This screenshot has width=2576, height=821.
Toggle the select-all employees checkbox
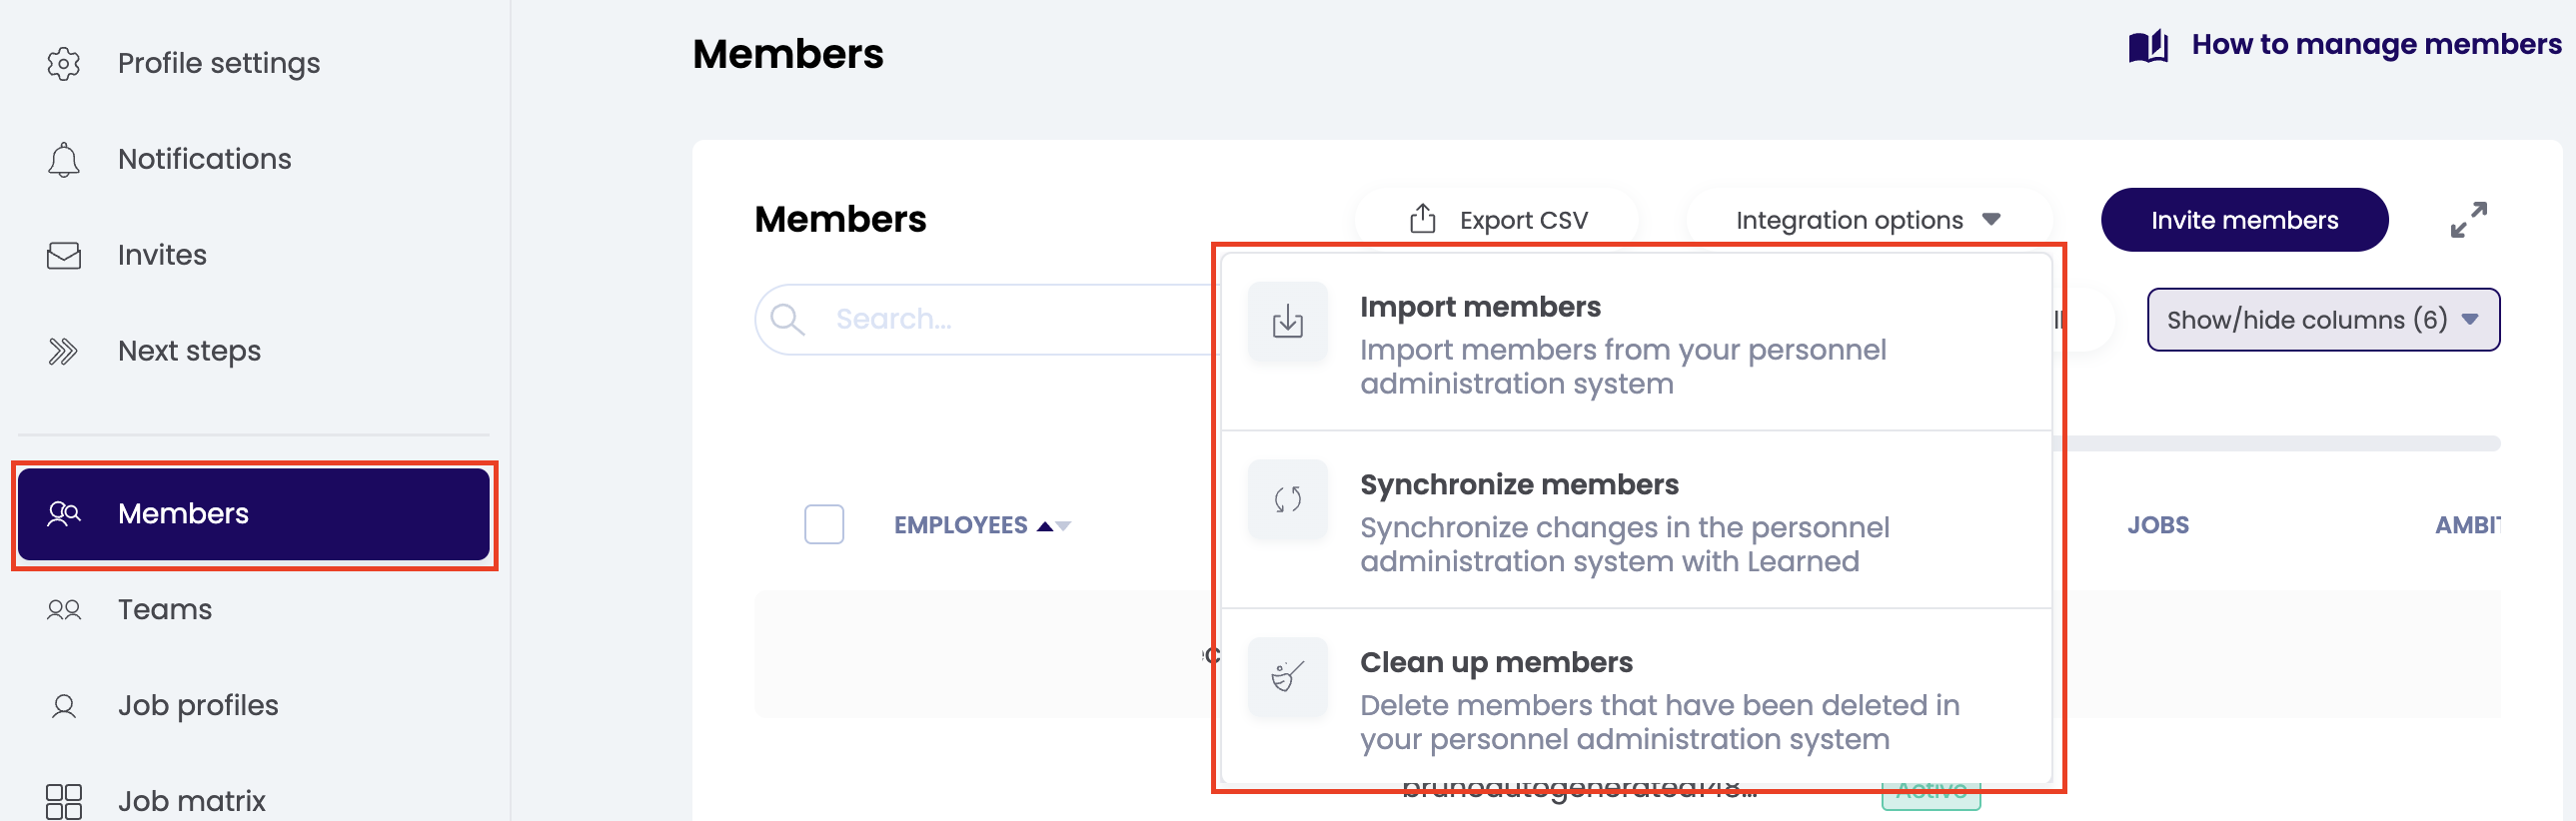(824, 524)
